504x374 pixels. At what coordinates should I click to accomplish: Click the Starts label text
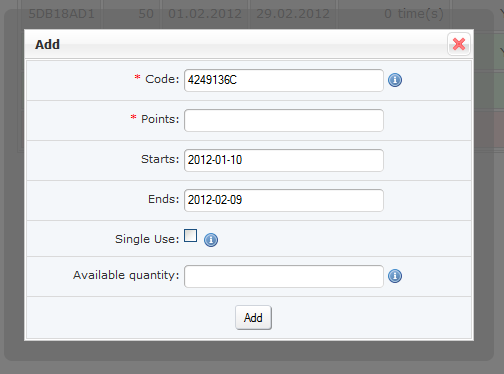click(x=160, y=159)
